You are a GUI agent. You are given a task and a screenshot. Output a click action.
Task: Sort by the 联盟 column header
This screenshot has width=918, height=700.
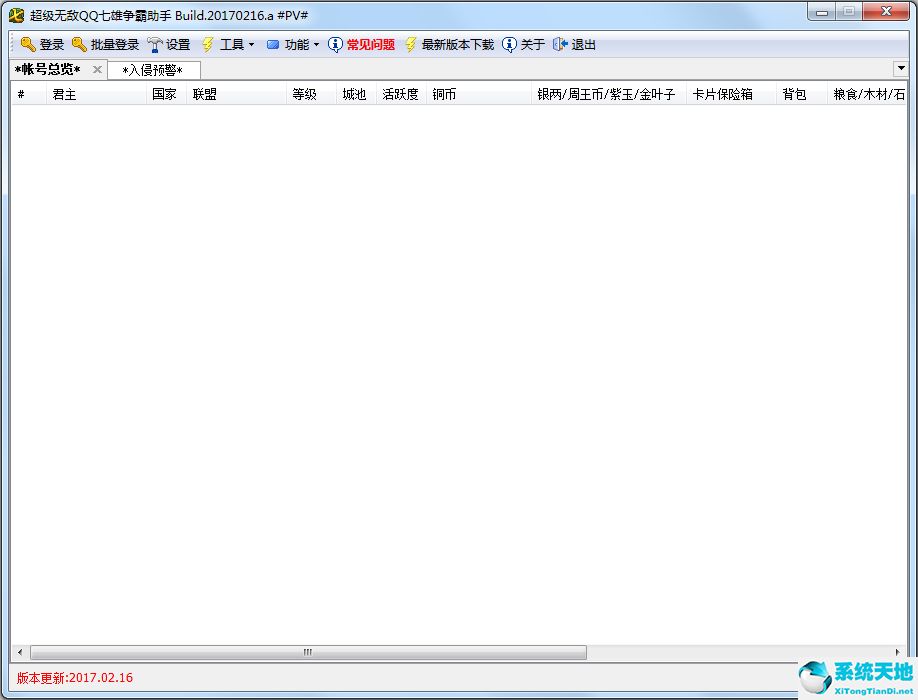(x=237, y=94)
